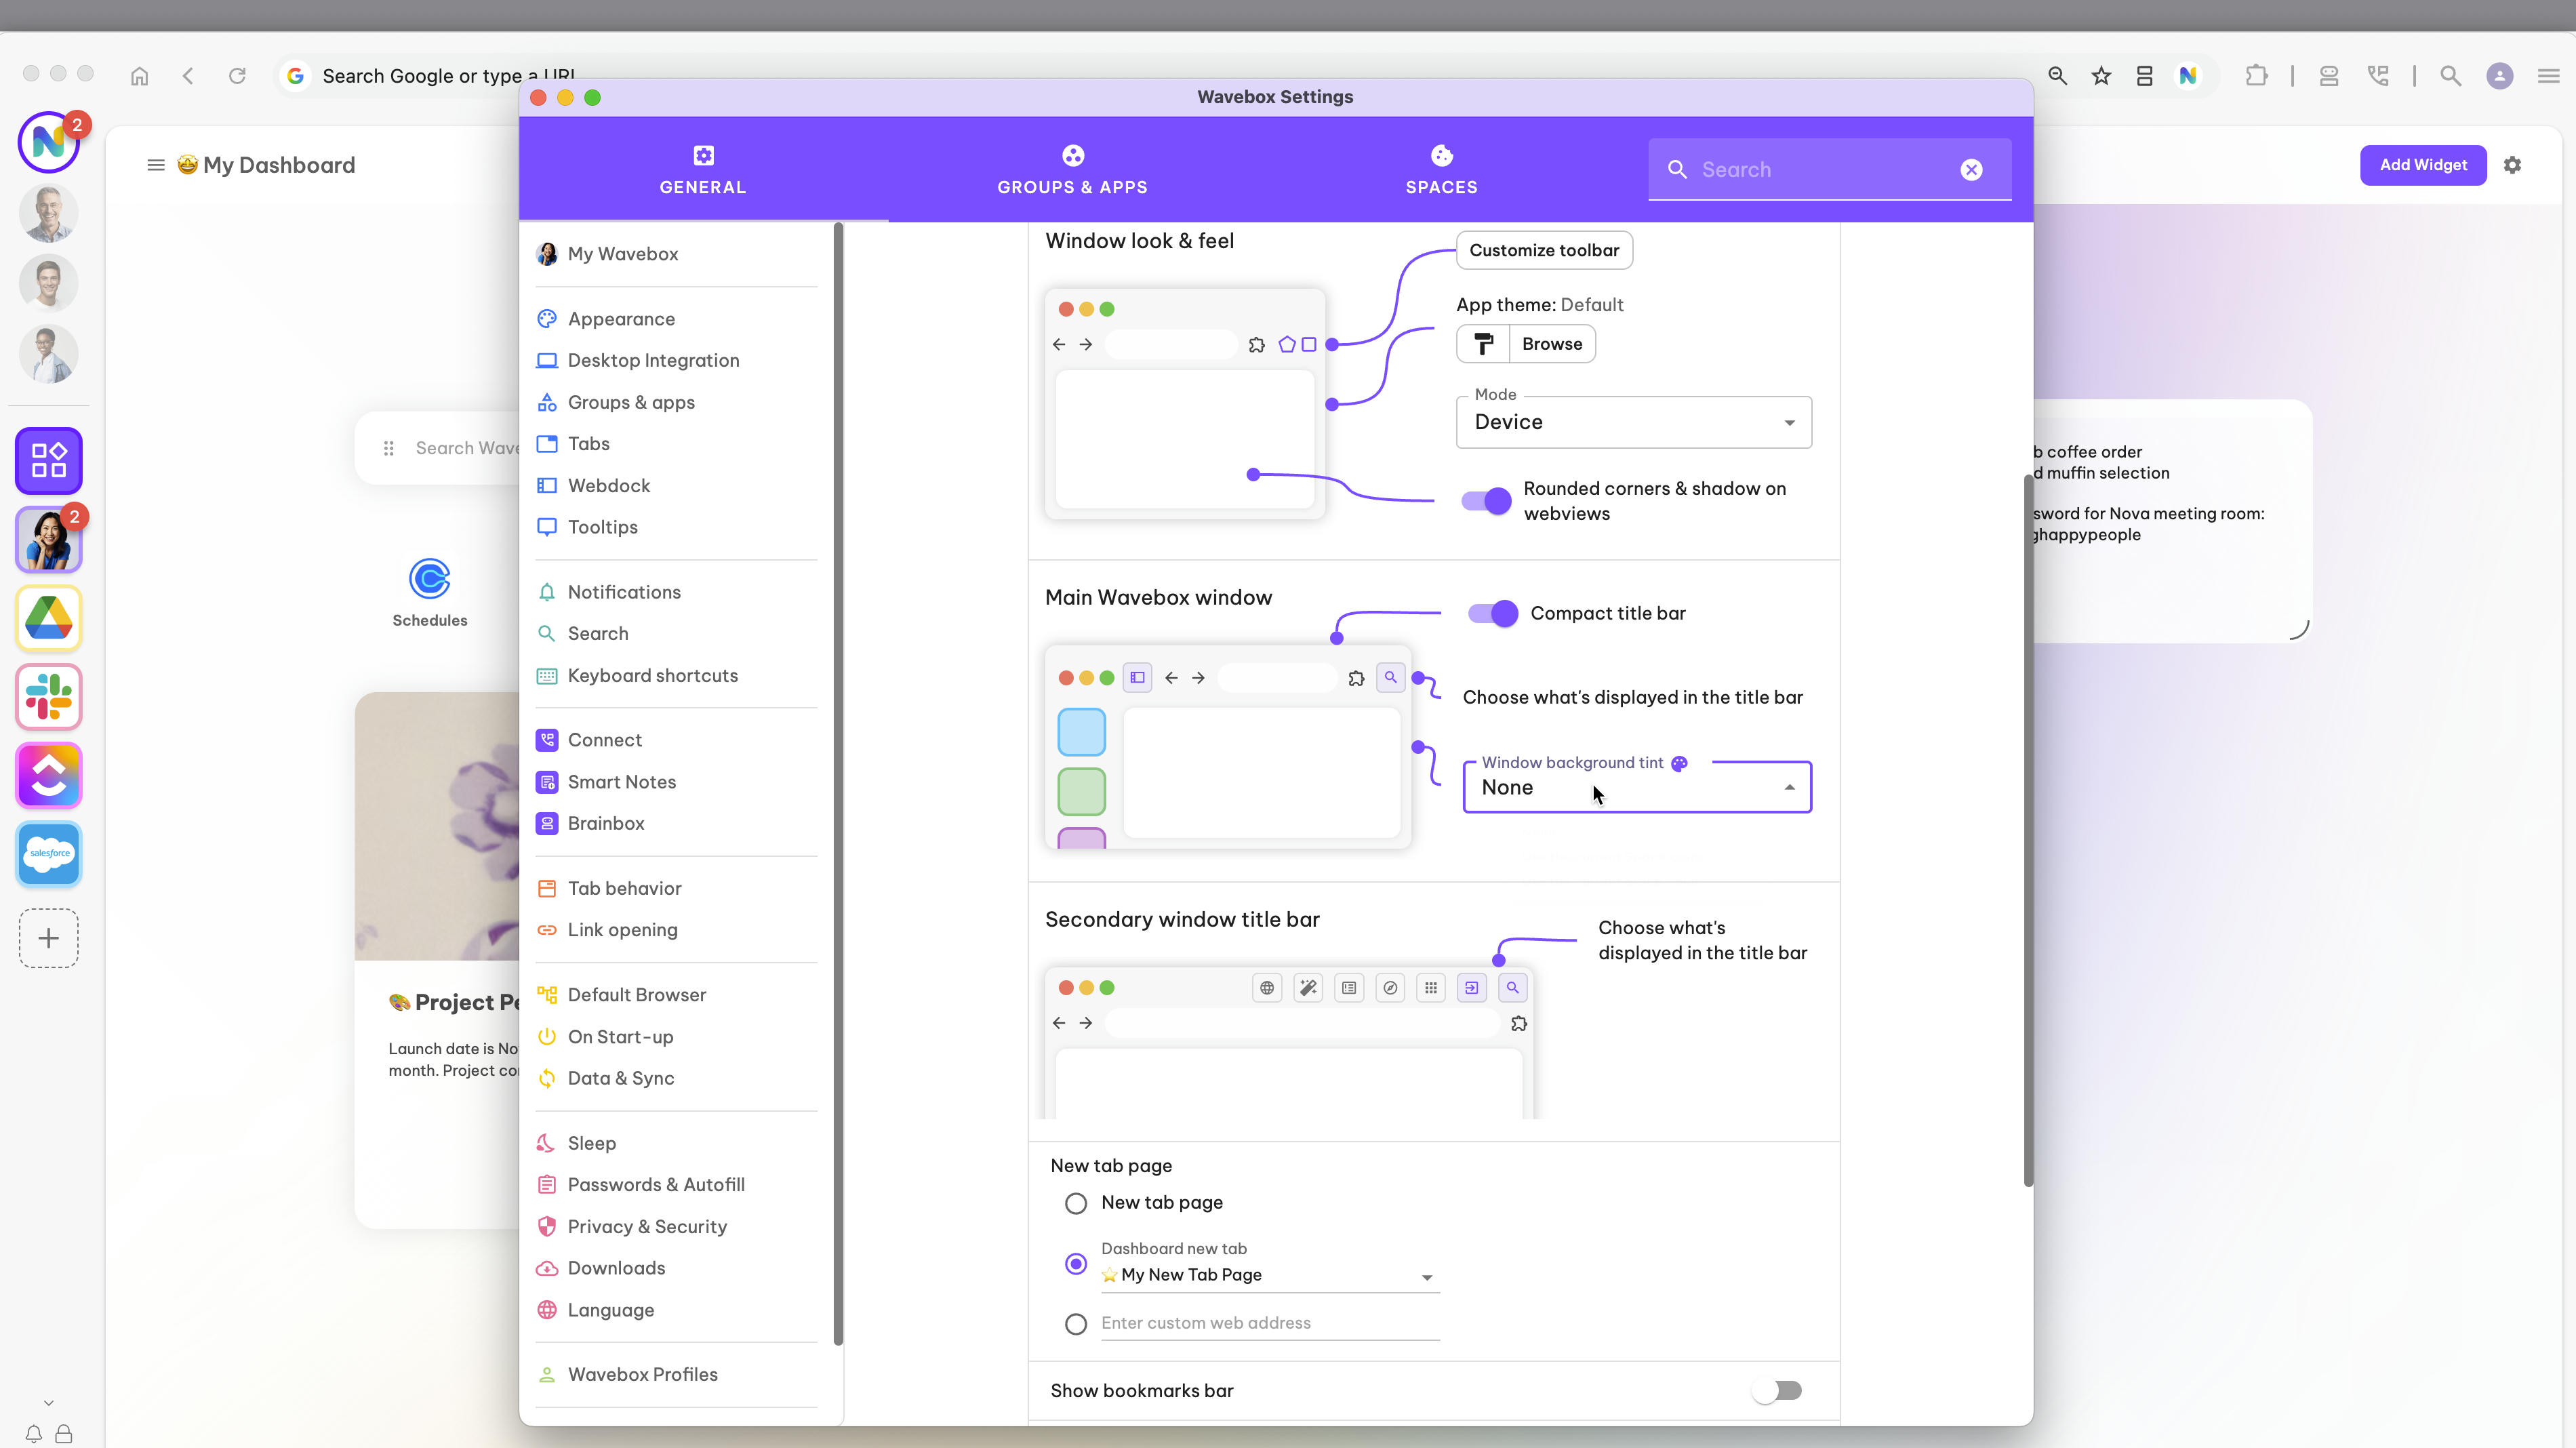Image resolution: width=2576 pixels, height=1448 pixels.
Task: Open the My New Tab Page dropdown
Action: point(1270,1275)
